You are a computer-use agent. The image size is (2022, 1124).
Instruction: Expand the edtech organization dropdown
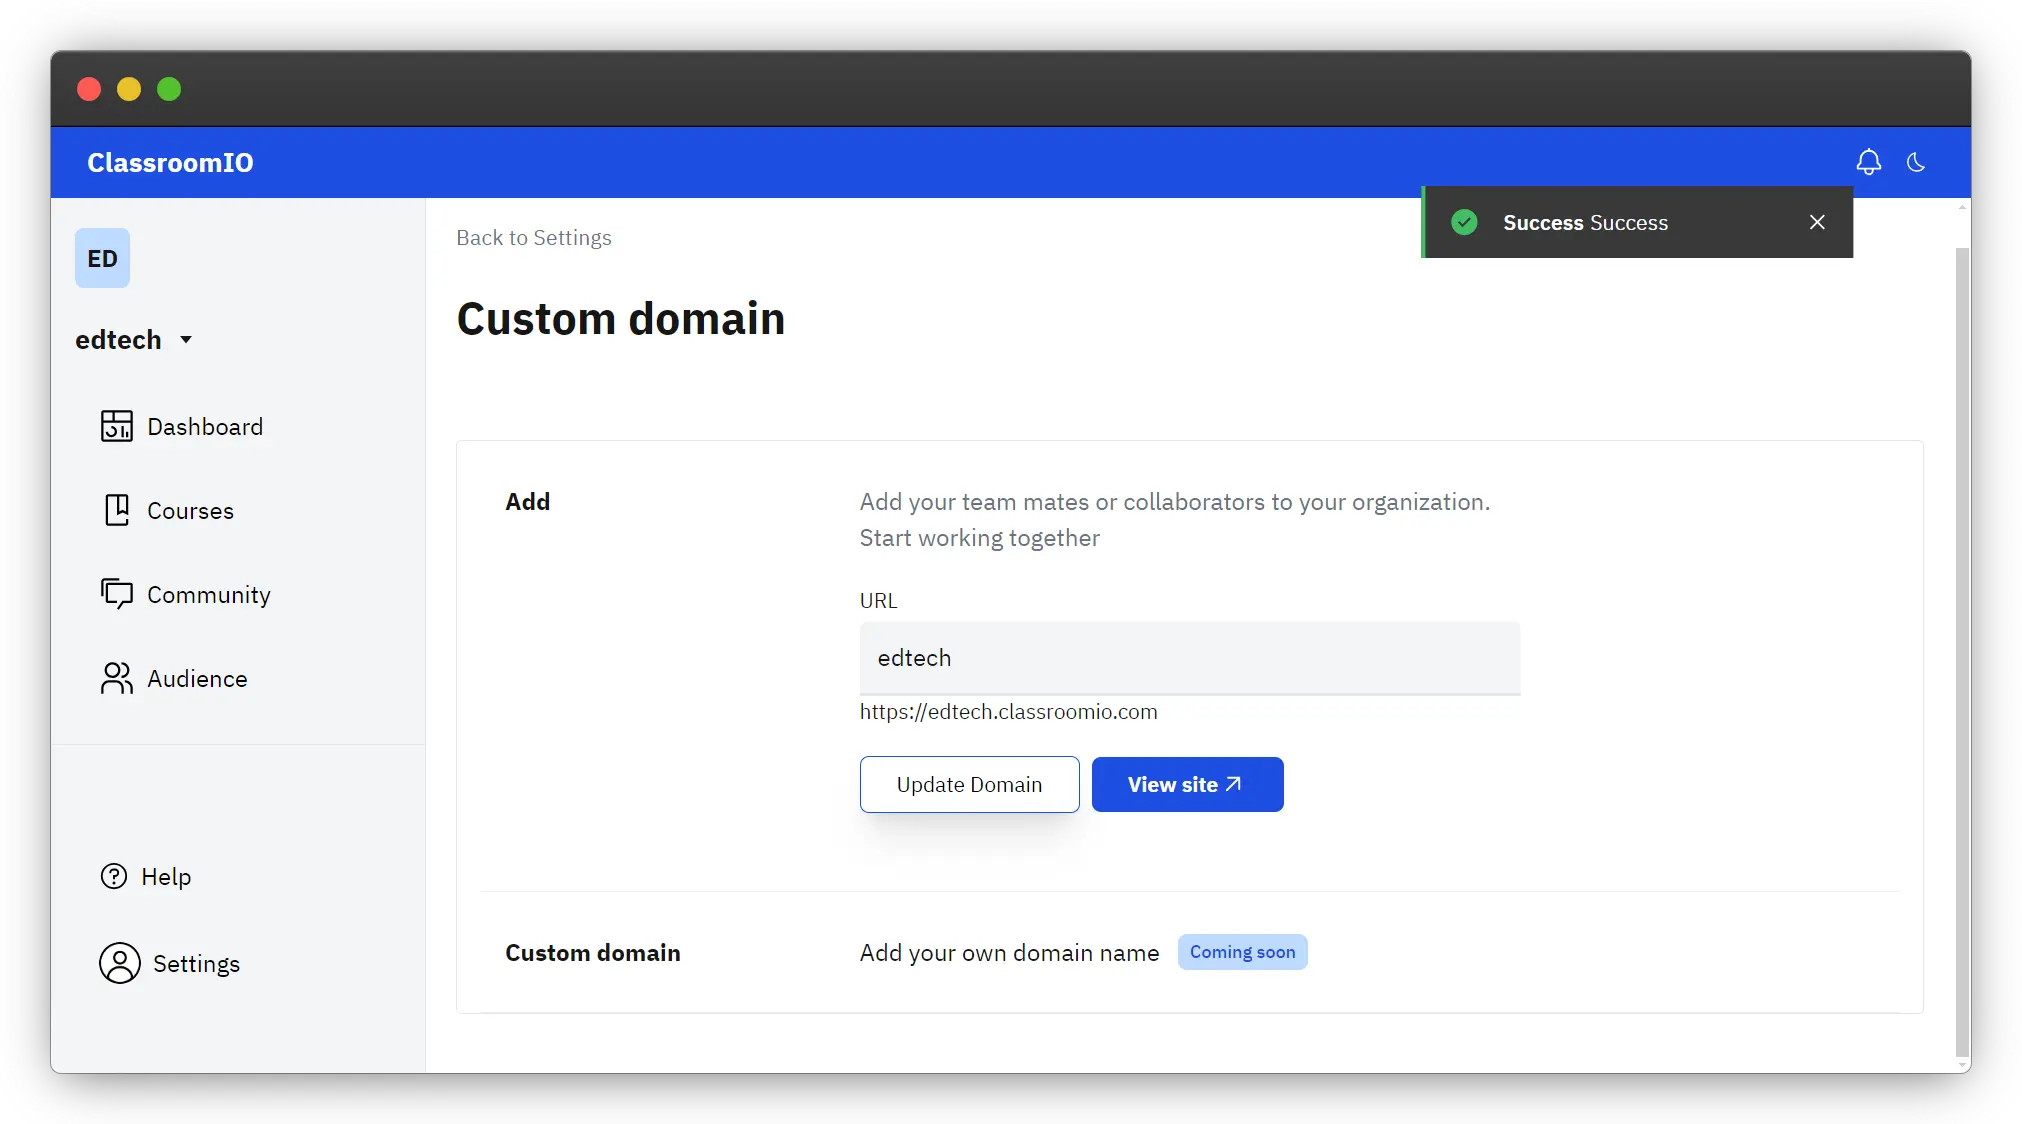[136, 339]
